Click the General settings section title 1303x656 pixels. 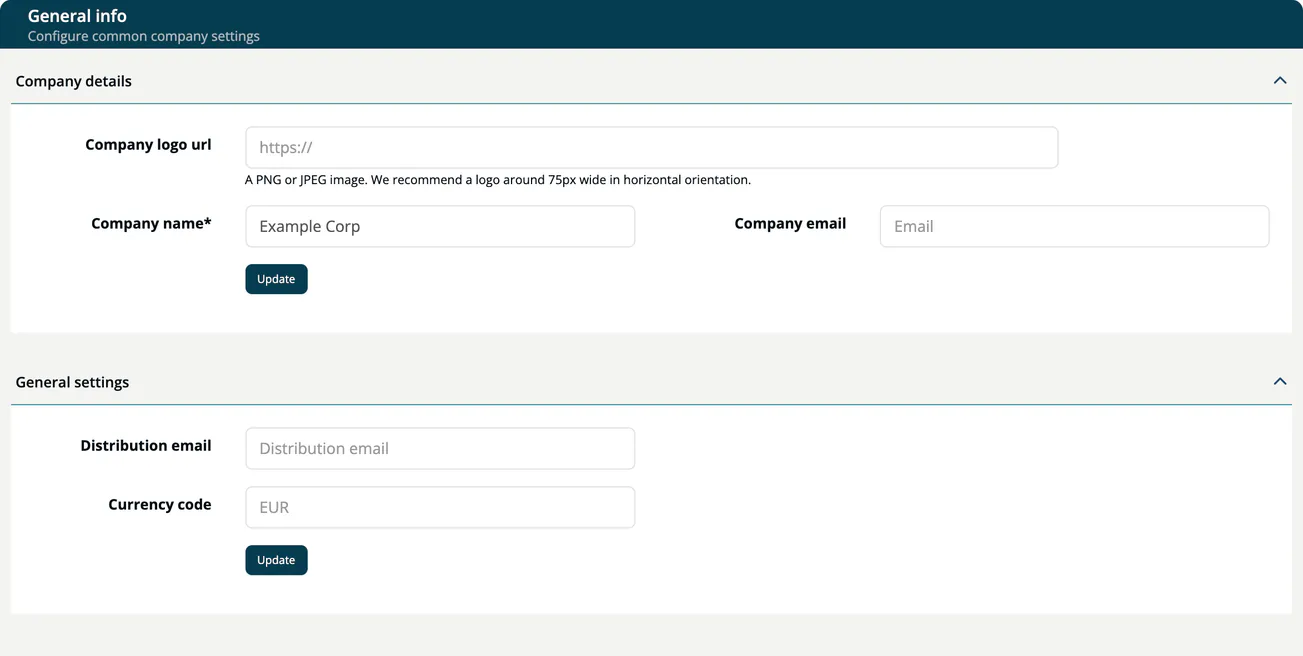tap(72, 382)
